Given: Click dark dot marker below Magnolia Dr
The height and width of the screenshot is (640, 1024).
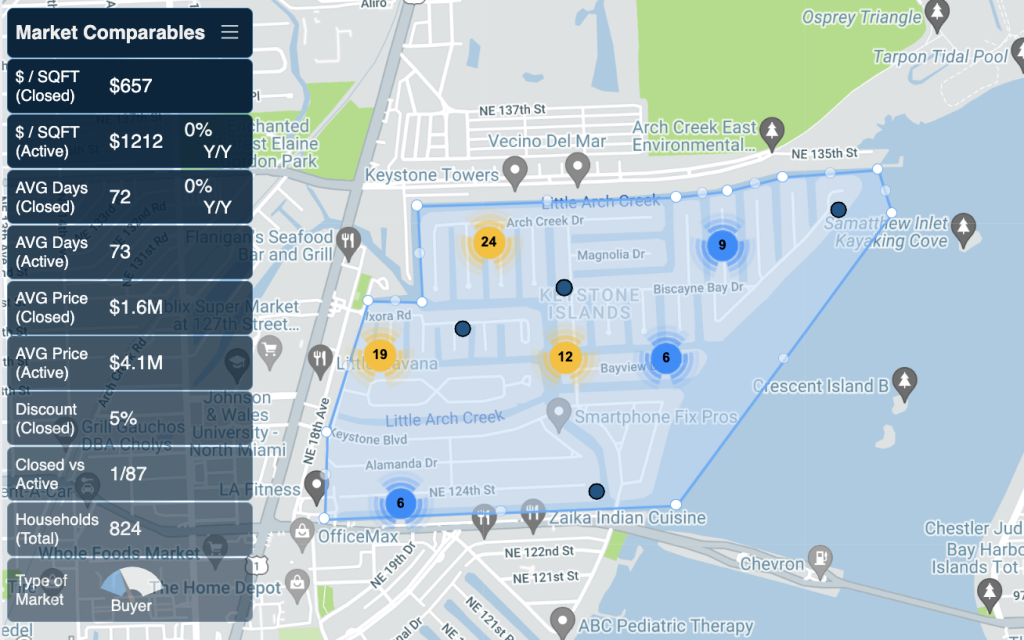Looking at the screenshot, I should (x=564, y=287).
